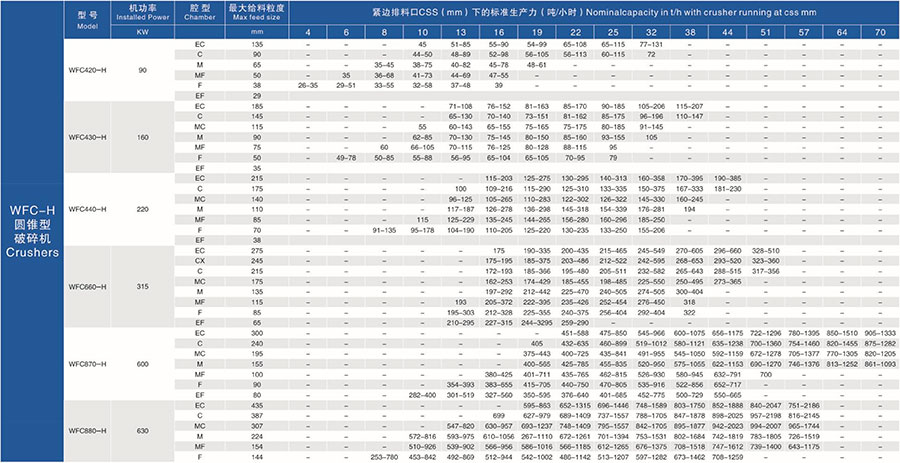Select the '型号 Model' column header
This screenshot has height=463, width=900.
click(x=87, y=20)
